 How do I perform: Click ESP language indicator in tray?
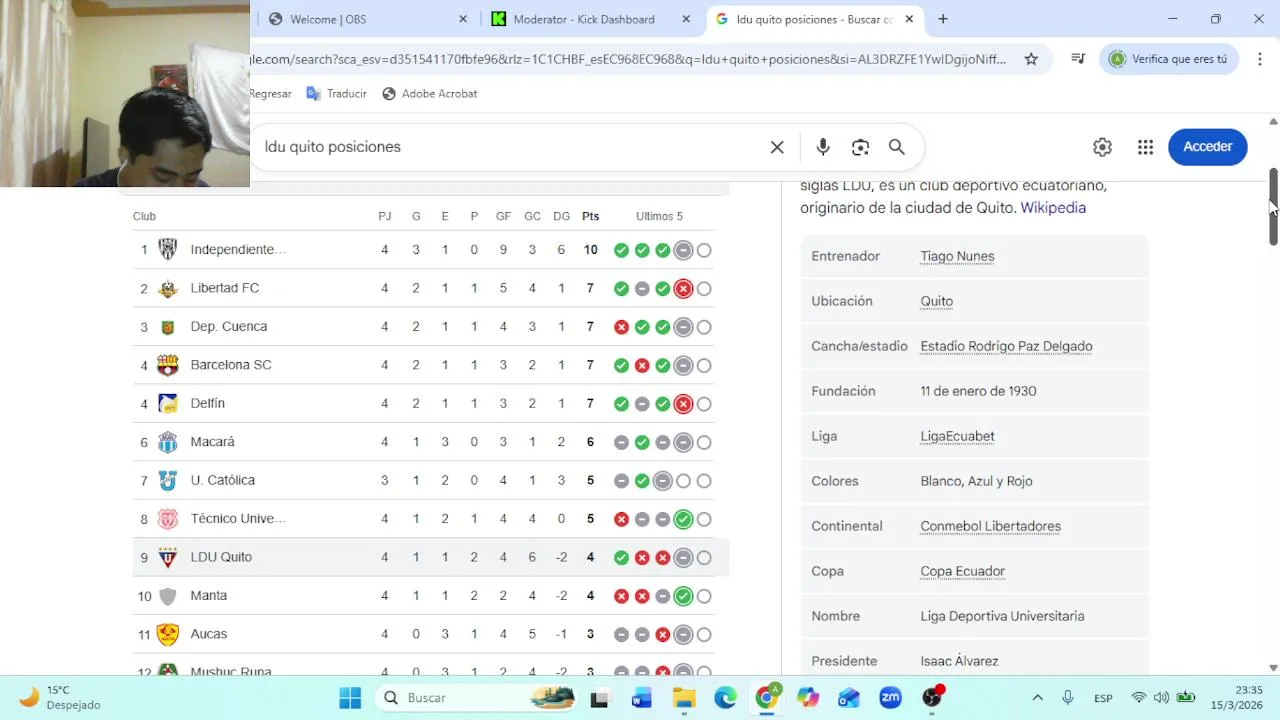pos(1103,698)
